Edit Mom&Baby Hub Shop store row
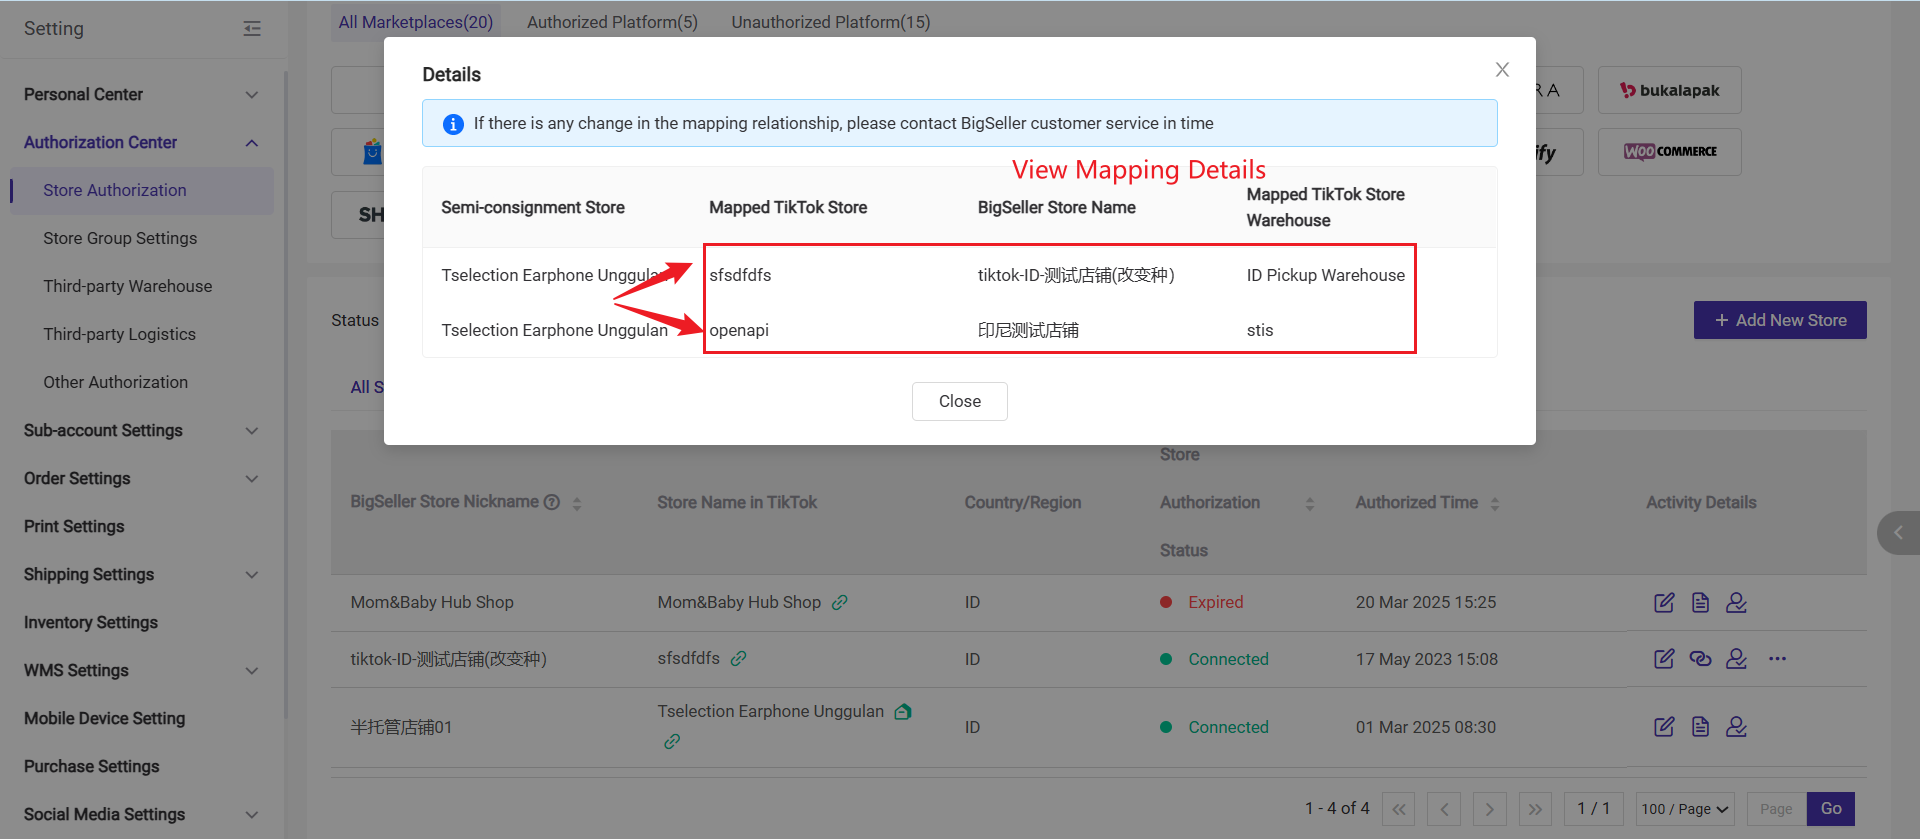 (x=1664, y=602)
